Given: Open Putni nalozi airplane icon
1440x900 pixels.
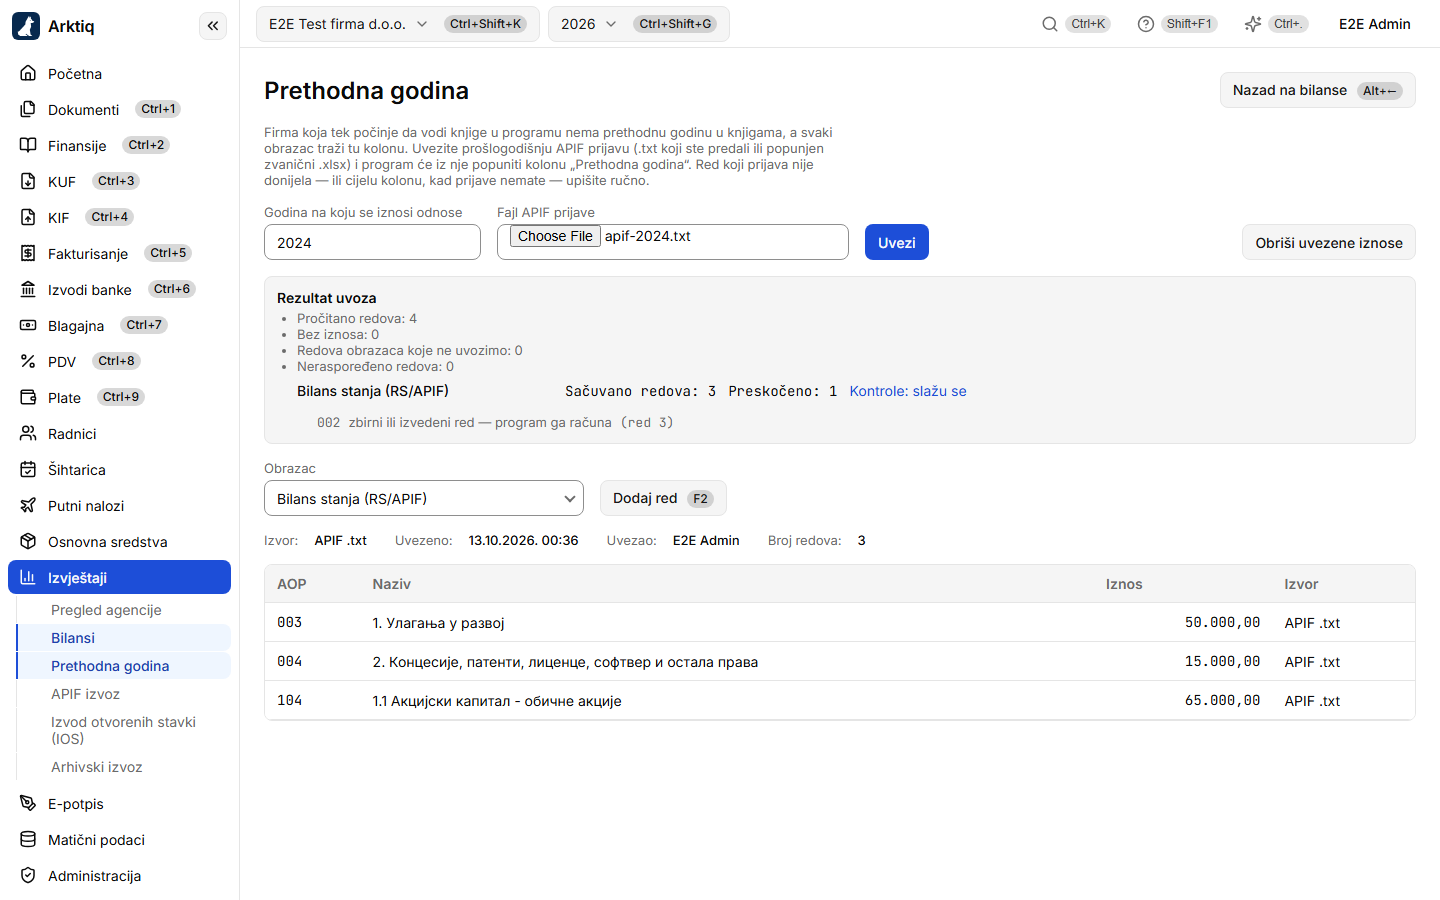Looking at the screenshot, I should click(x=28, y=505).
